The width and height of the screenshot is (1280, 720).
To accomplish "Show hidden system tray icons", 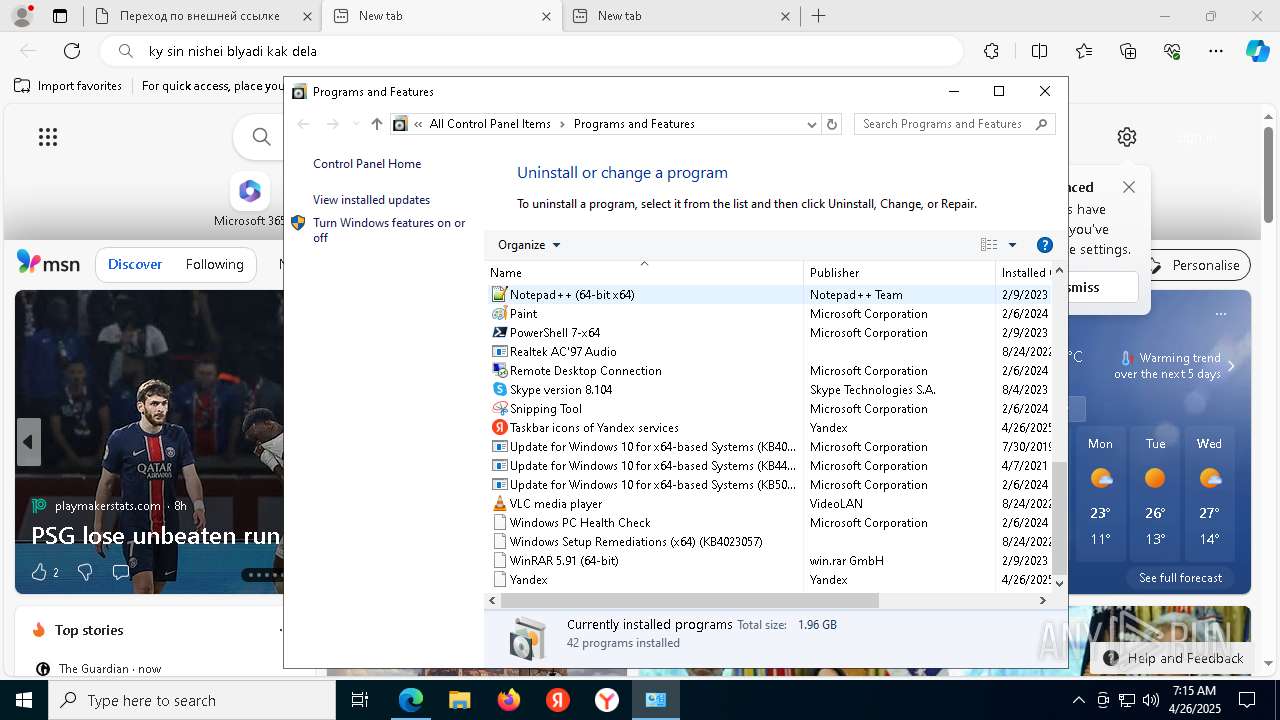I will 1078,700.
